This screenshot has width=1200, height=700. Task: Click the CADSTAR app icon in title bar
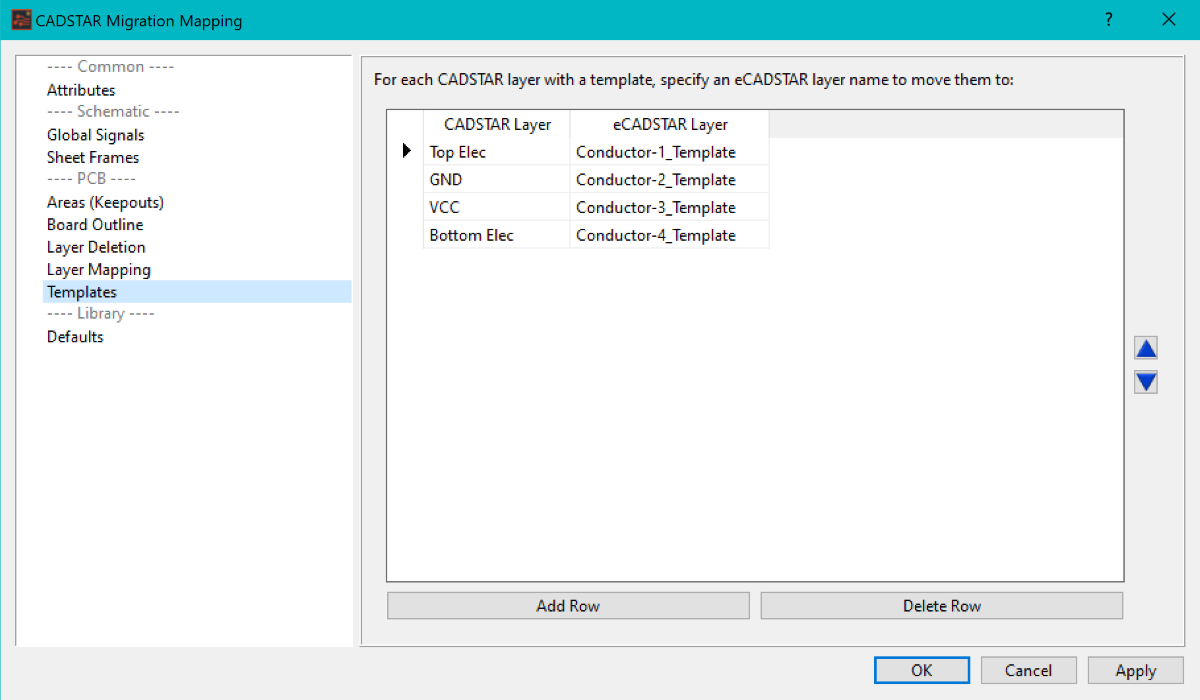(21, 20)
